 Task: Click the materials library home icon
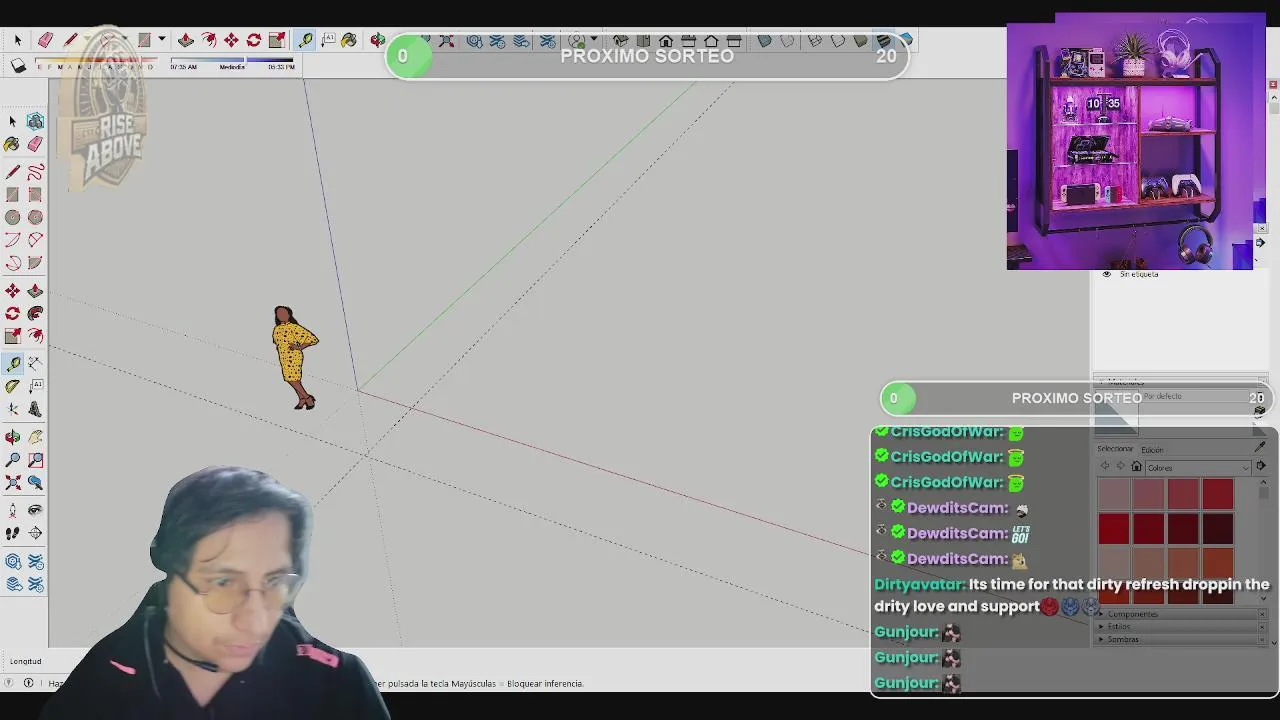[1136, 467]
